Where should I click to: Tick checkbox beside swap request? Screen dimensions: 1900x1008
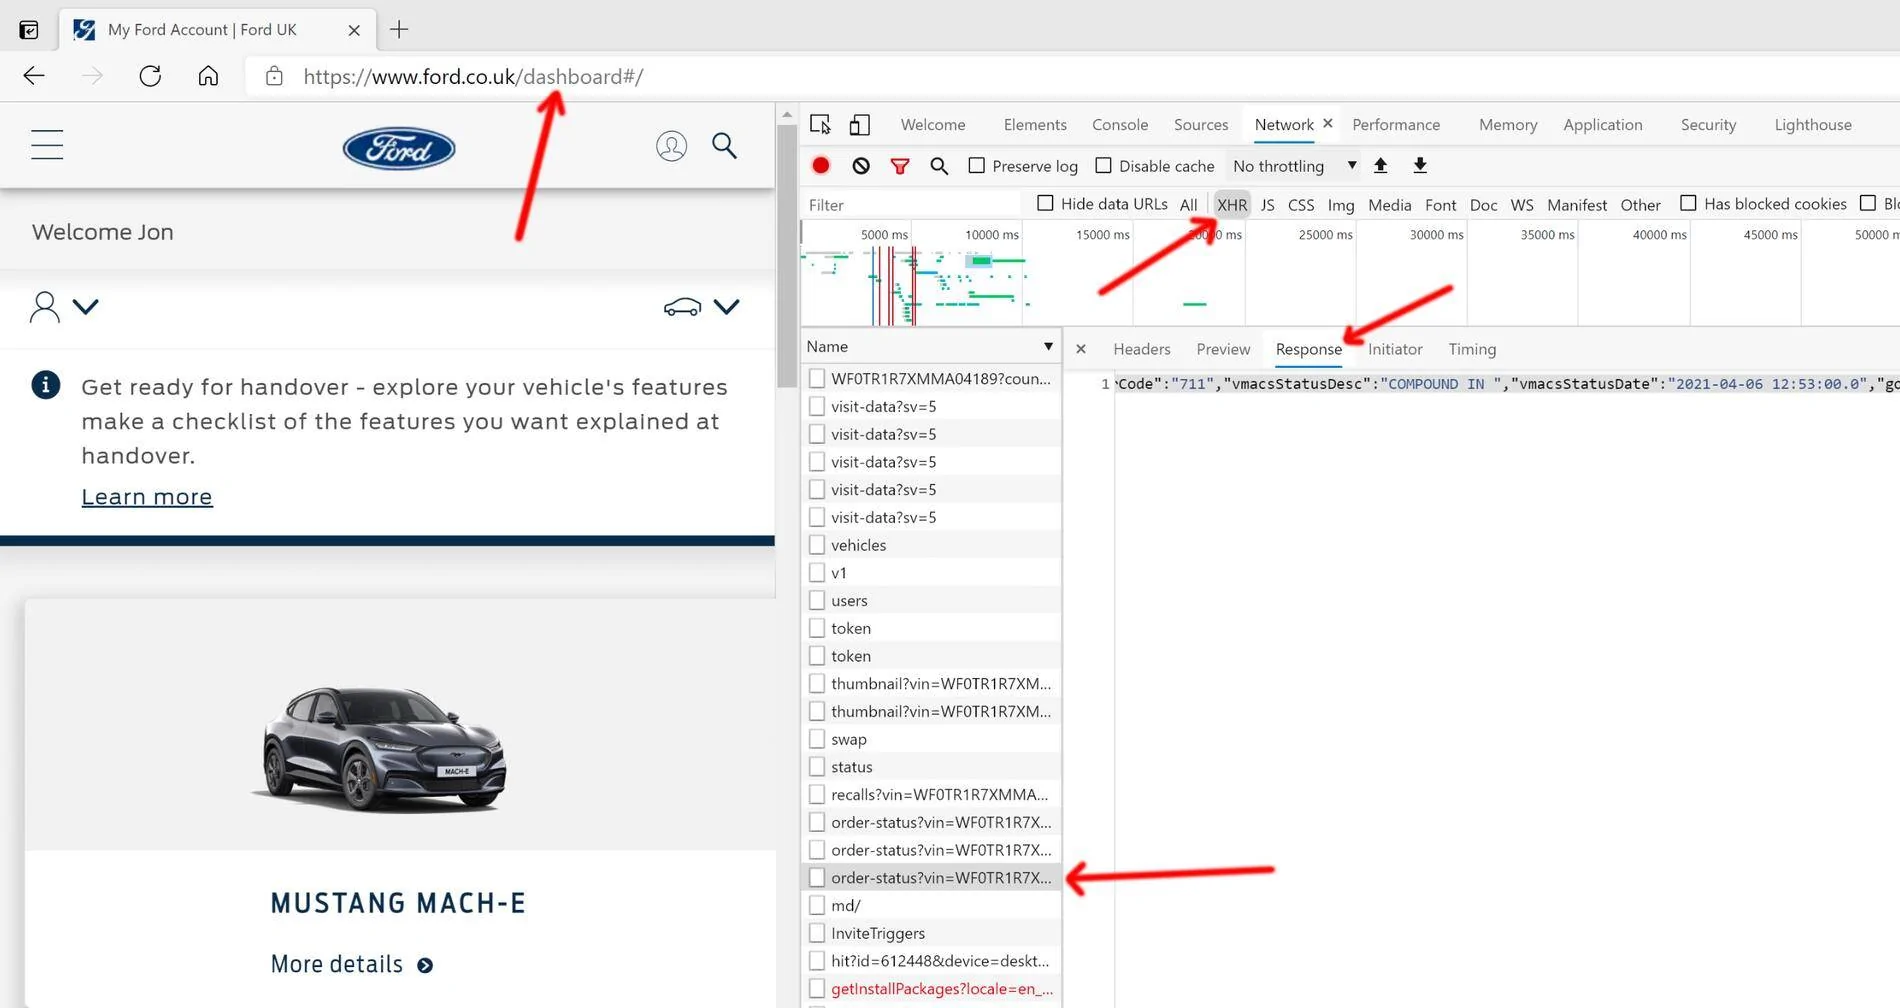817,739
